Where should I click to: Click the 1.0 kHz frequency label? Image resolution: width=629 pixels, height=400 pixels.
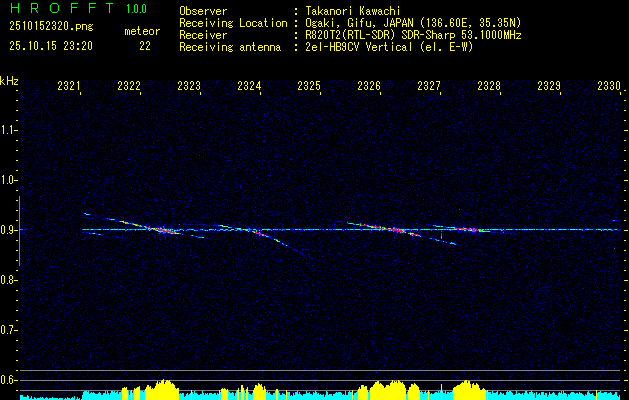7,180
